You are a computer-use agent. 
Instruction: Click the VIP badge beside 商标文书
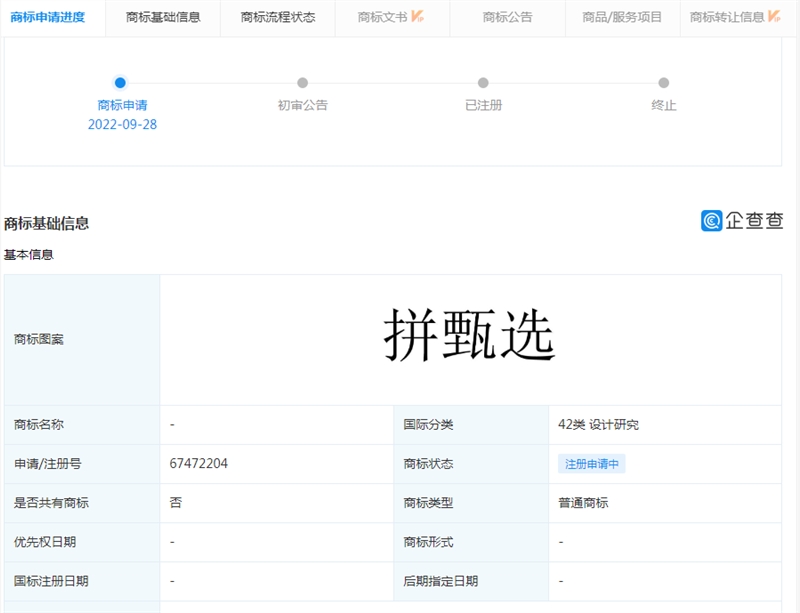pos(417,17)
